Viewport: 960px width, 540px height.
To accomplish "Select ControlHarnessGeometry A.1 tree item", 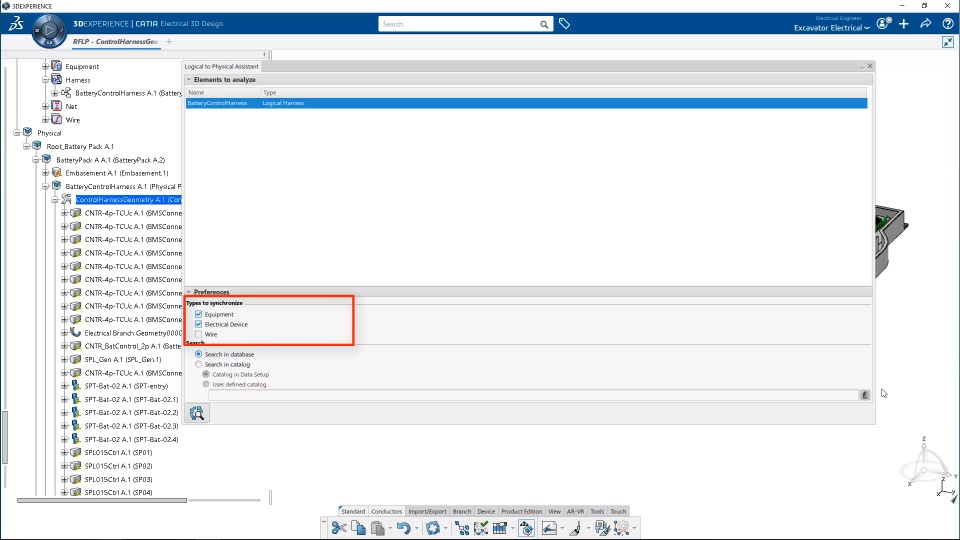I will [x=129, y=200].
